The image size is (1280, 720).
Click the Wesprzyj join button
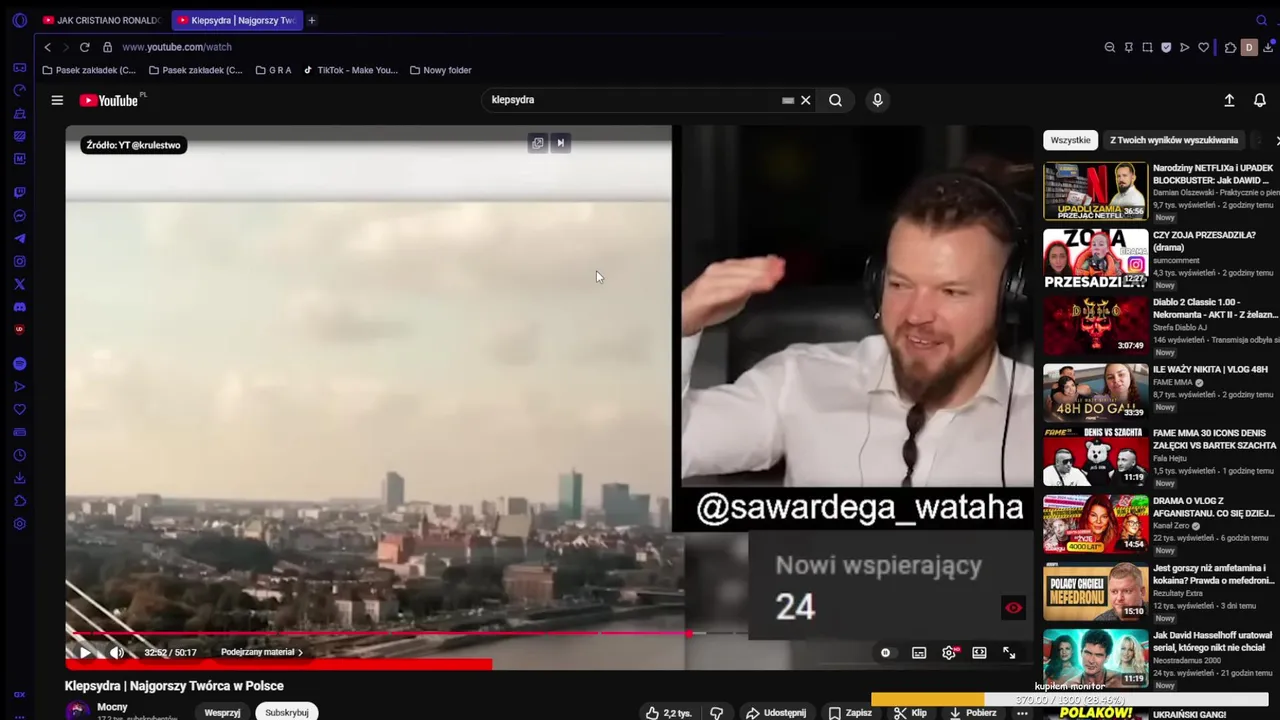coord(222,713)
